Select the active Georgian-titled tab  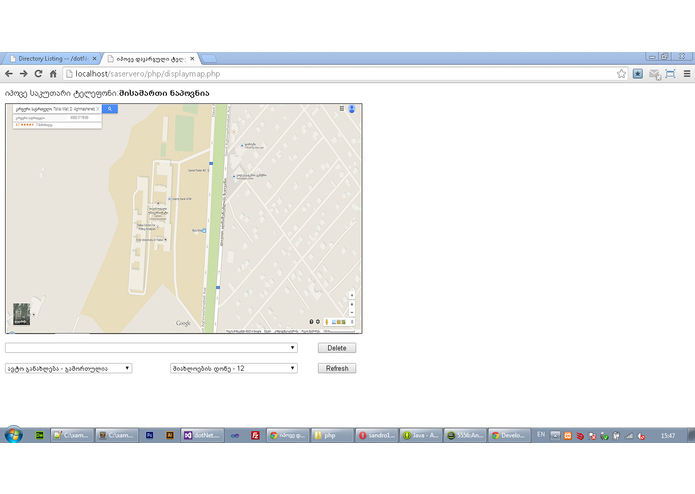pyautogui.click(x=151, y=58)
